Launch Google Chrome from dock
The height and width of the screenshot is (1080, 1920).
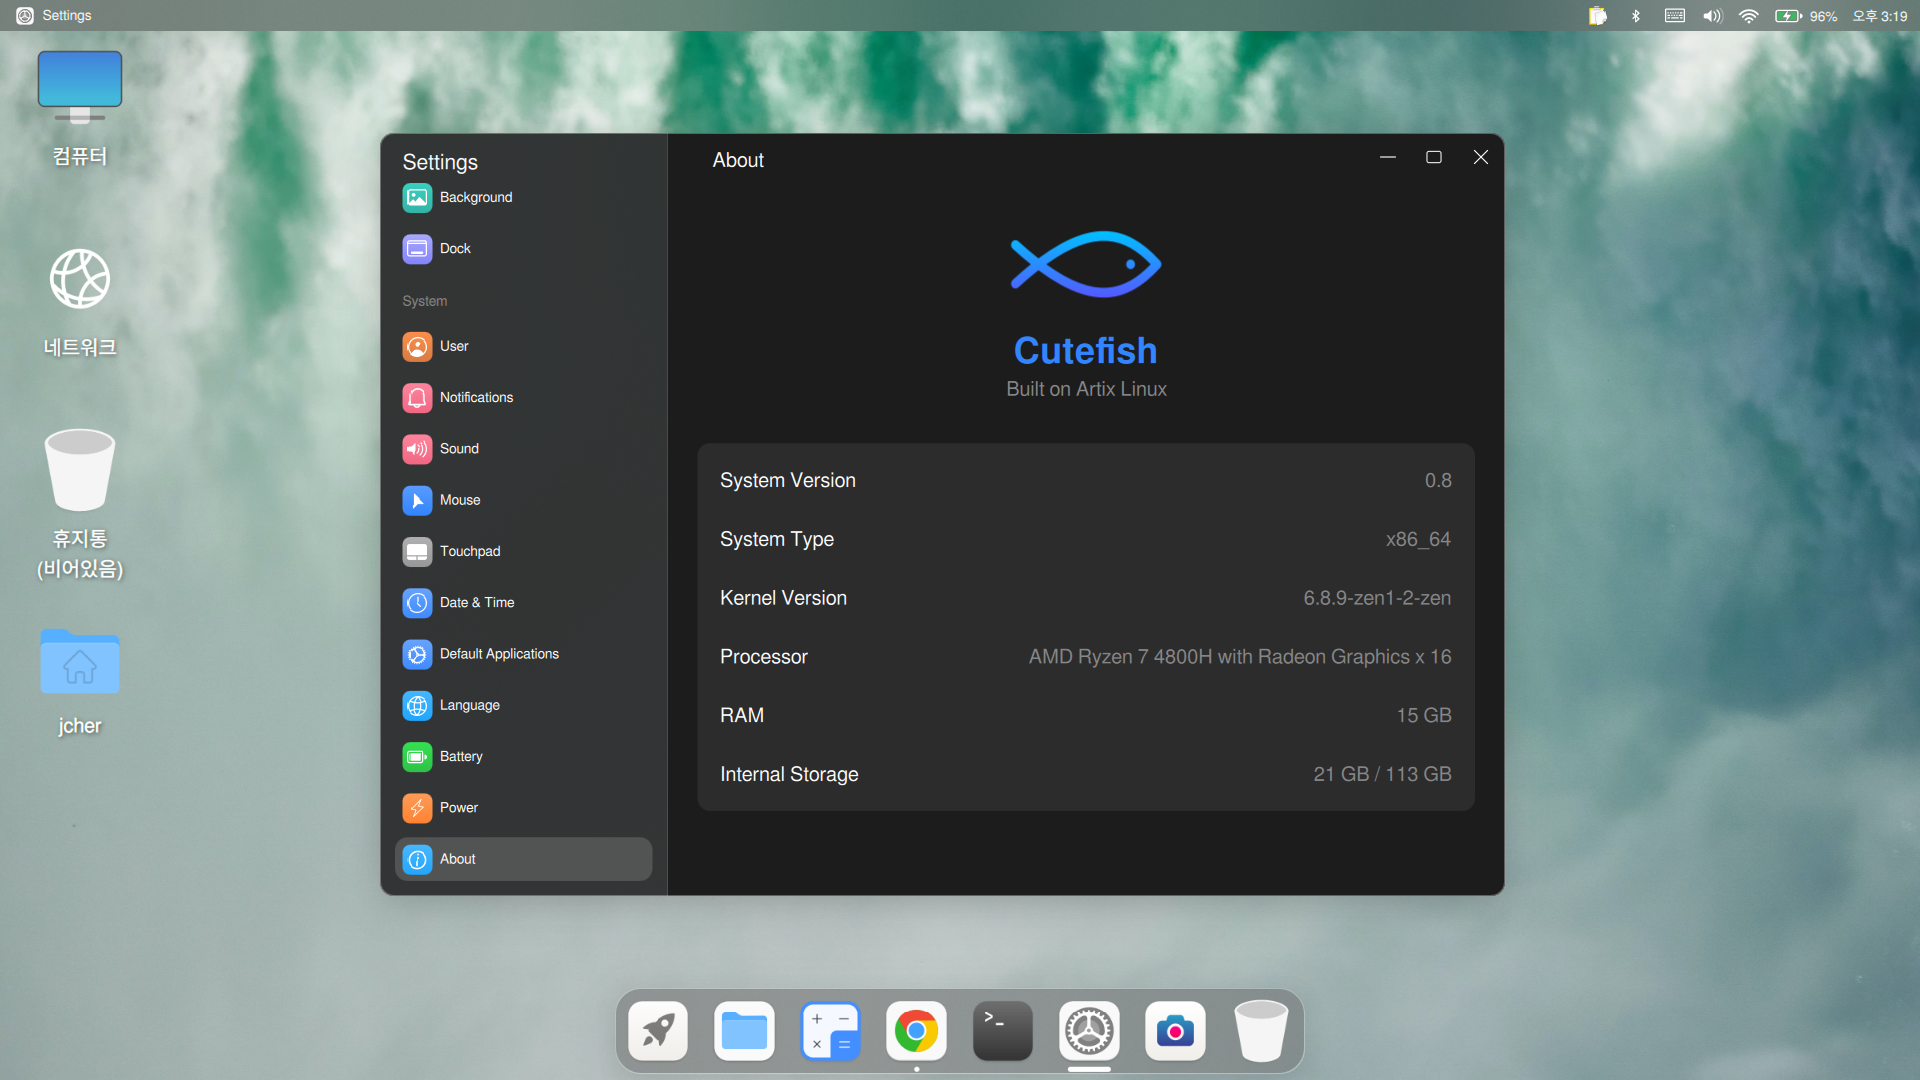coord(916,1031)
